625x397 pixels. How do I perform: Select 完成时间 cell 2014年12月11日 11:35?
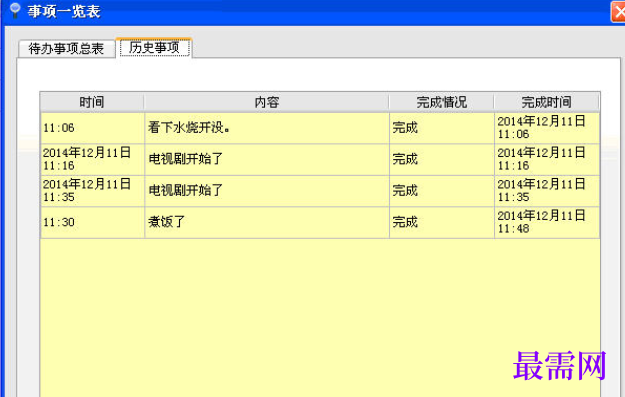(547, 191)
